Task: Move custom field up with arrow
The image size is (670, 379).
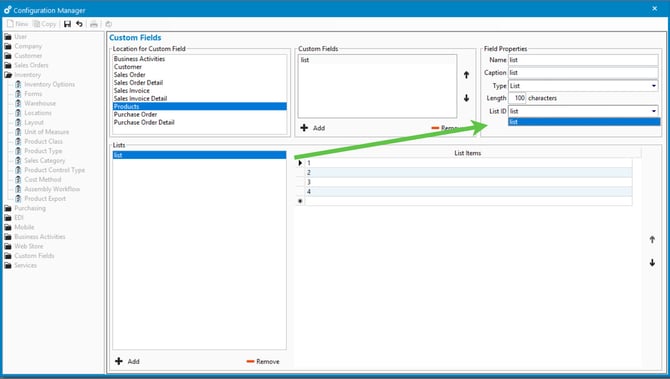Action: [x=466, y=75]
